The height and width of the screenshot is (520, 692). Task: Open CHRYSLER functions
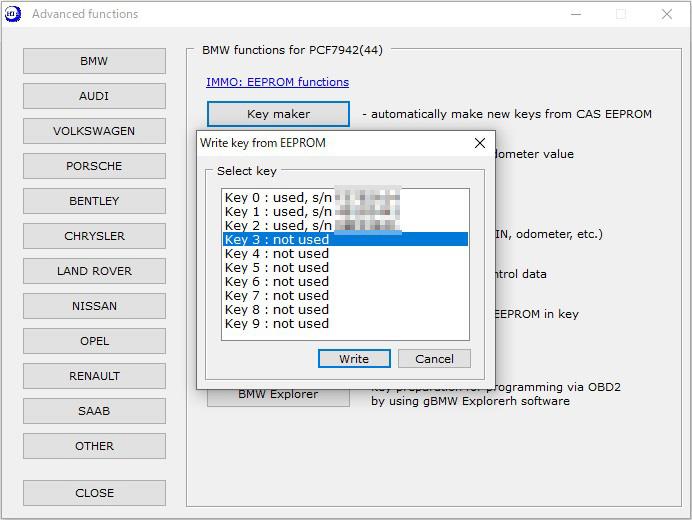click(x=94, y=236)
